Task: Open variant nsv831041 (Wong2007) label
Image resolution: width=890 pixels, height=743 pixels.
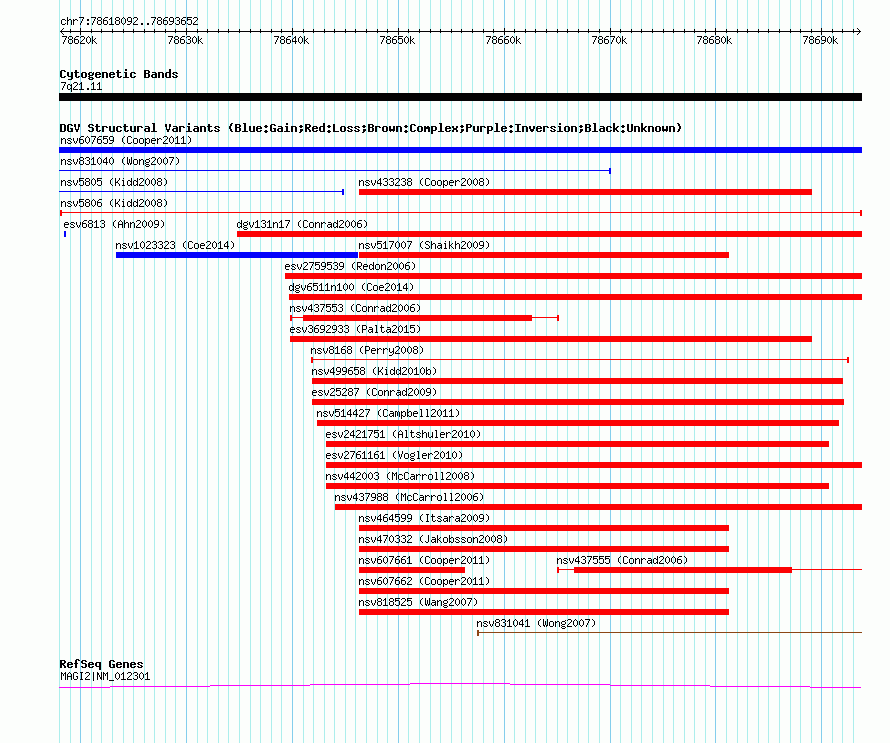Action: (x=536, y=623)
